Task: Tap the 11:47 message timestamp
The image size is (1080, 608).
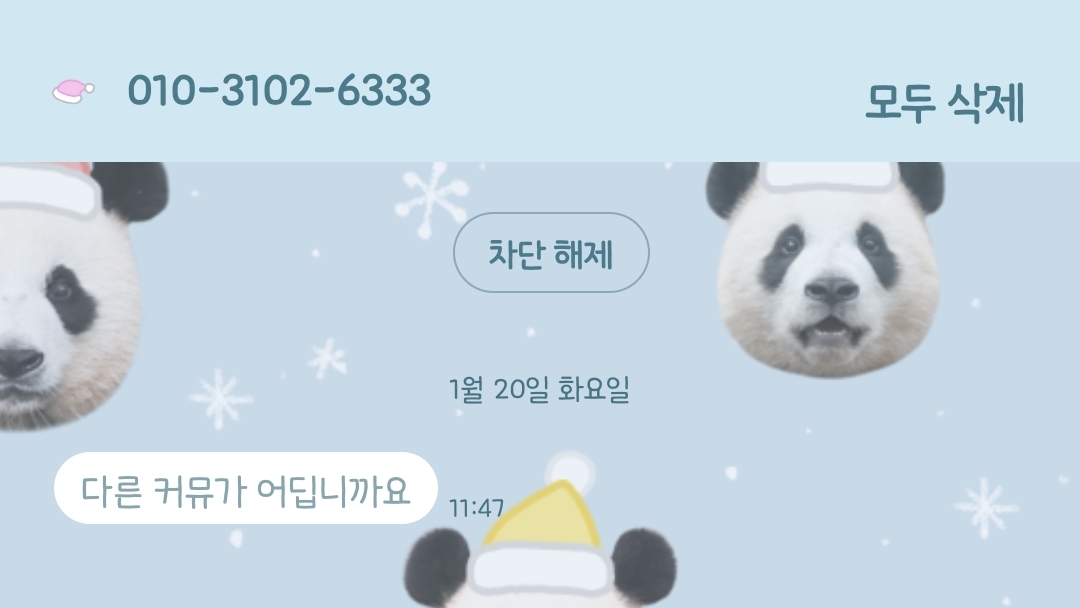Action: [x=476, y=509]
